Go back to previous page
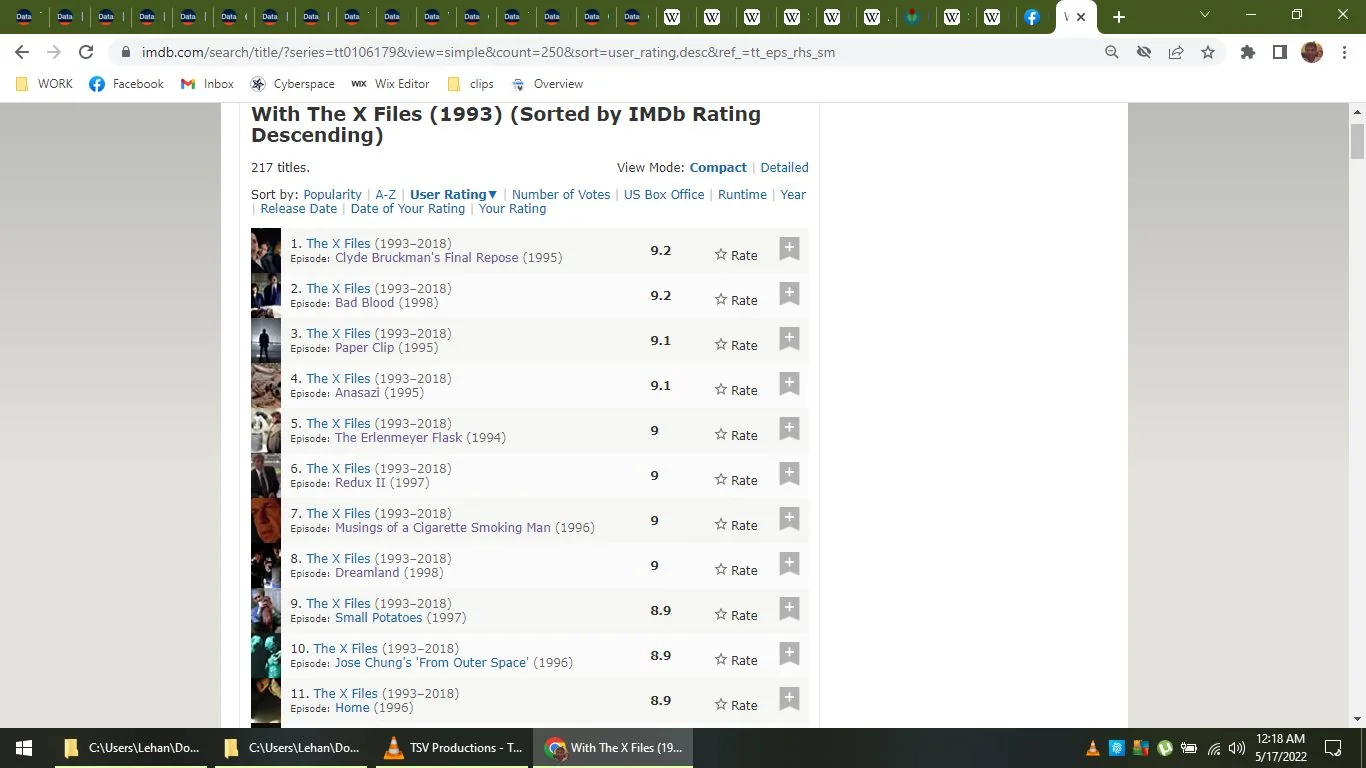The width and height of the screenshot is (1366, 768). 22,52
